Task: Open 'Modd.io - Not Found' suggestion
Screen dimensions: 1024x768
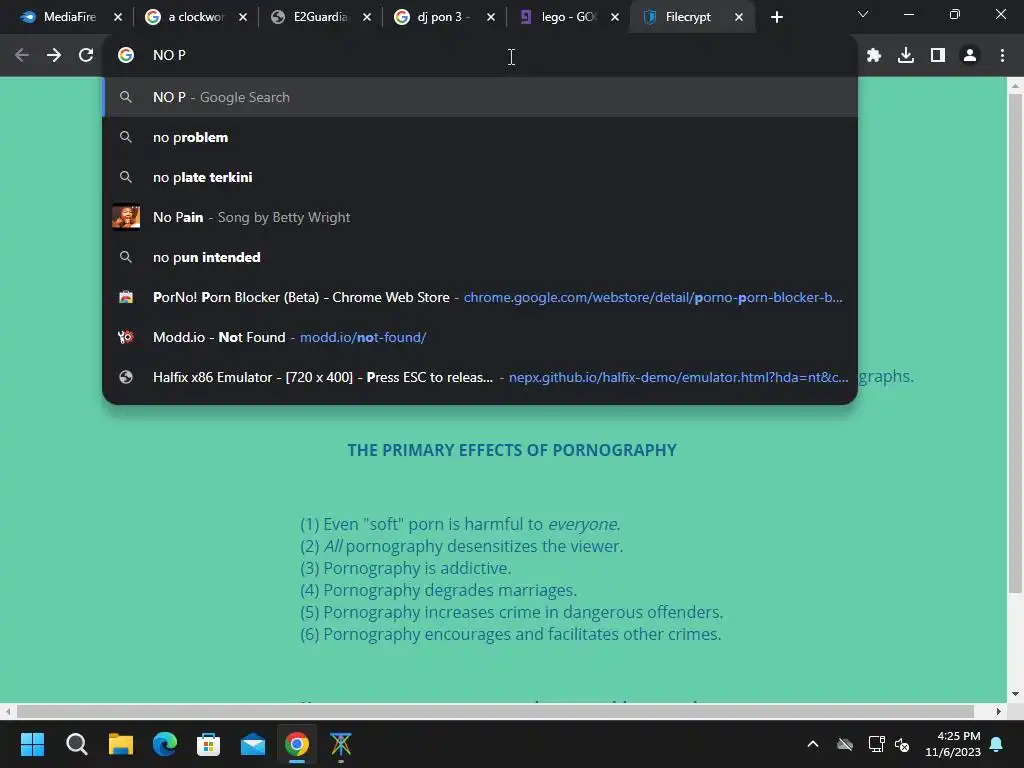Action: tap(480, 337)
